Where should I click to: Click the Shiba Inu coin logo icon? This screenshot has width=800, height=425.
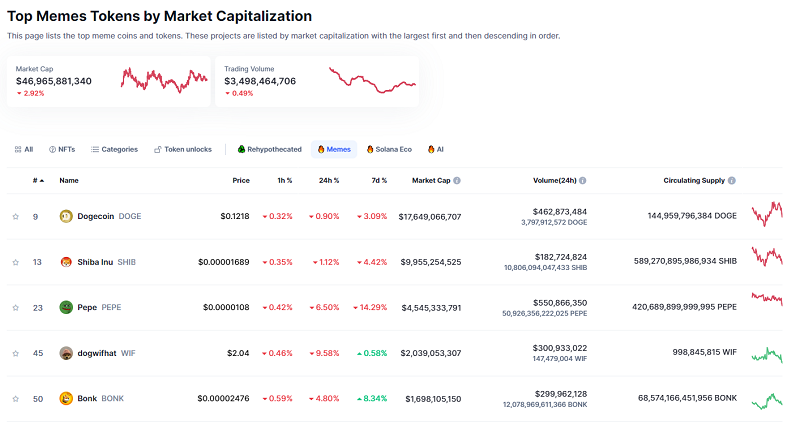tap(67, 262)
